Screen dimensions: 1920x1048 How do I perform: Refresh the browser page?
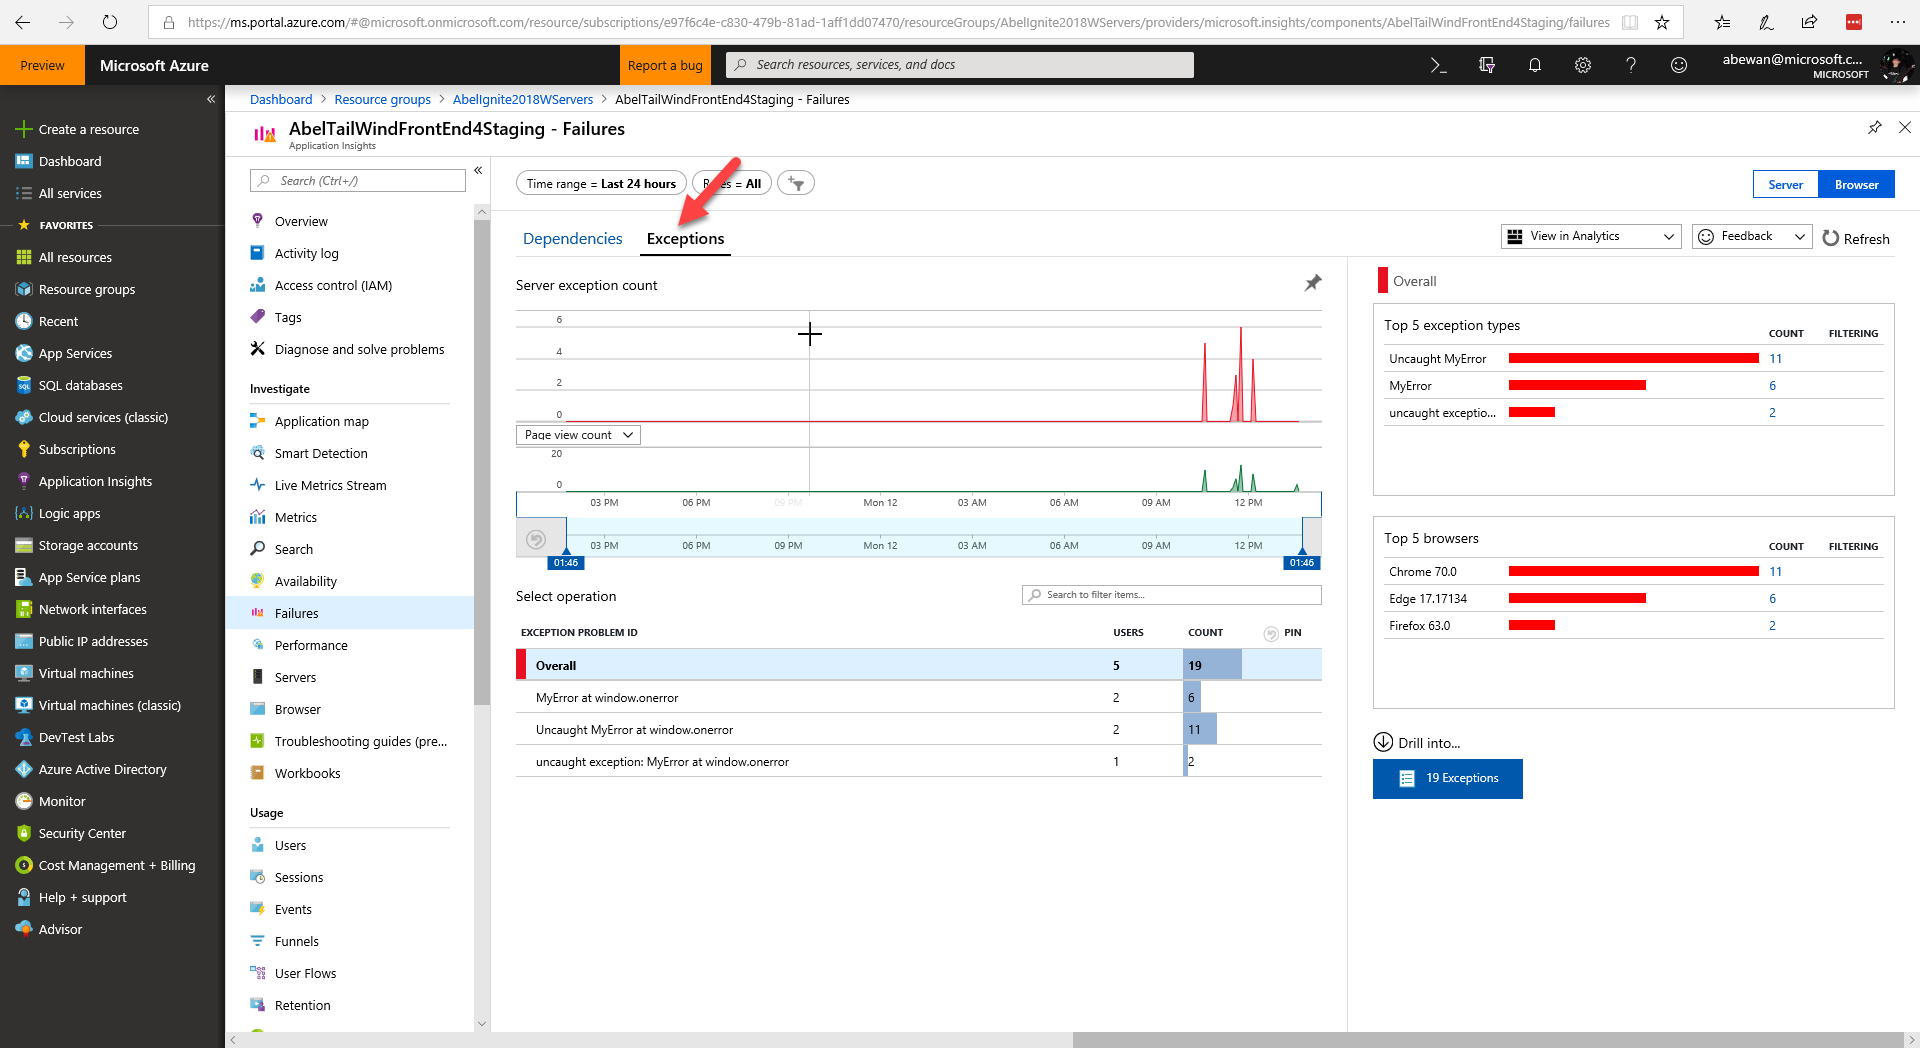point(110,22)
